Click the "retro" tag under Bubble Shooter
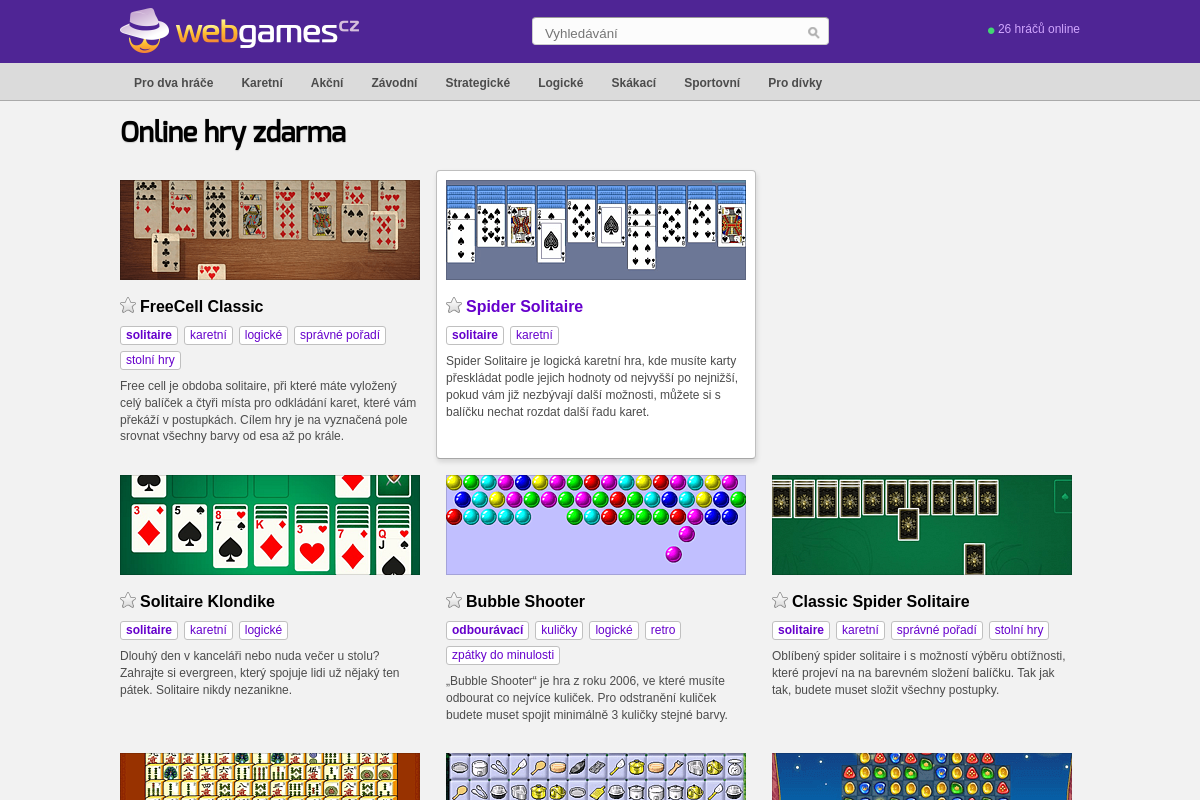The image size is (1200, 800). point(663,630)
